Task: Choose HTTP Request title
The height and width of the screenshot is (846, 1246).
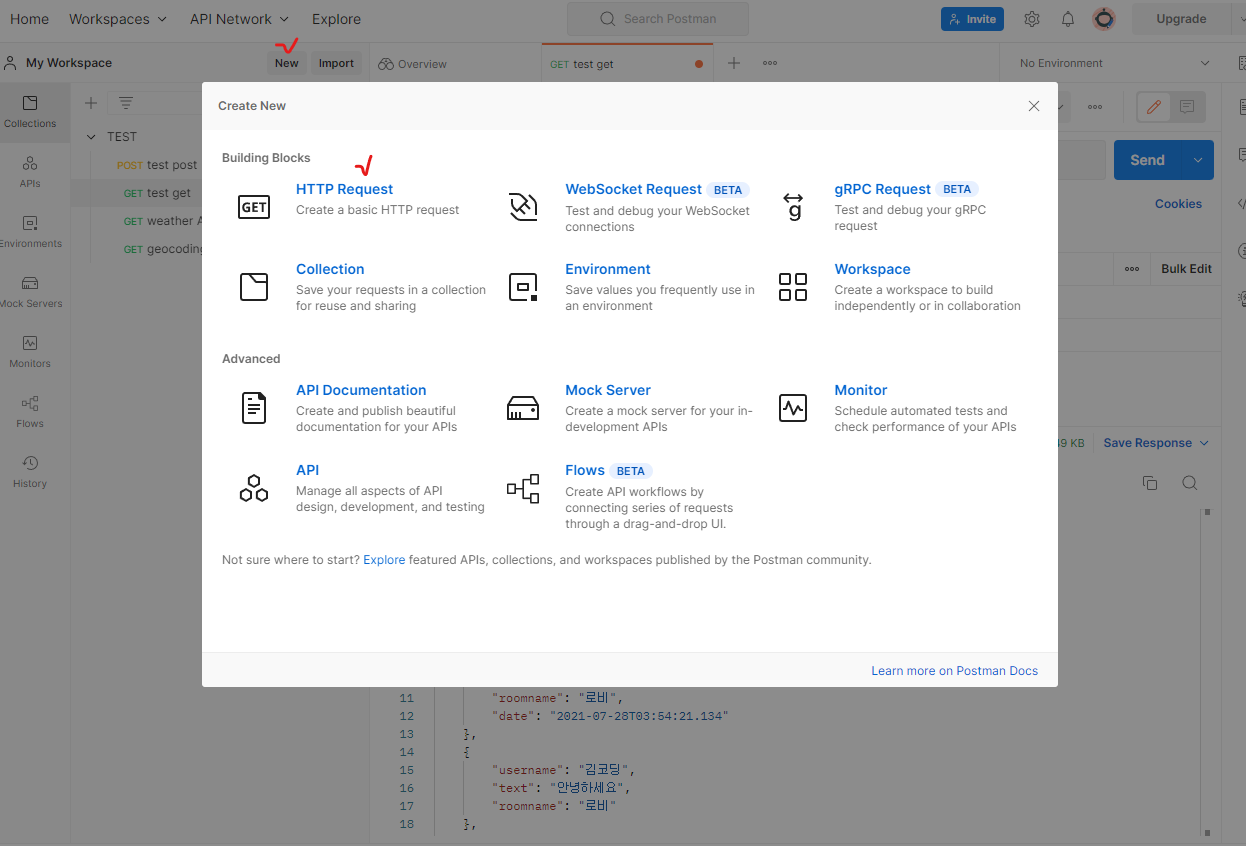Action: pos(344,189)
